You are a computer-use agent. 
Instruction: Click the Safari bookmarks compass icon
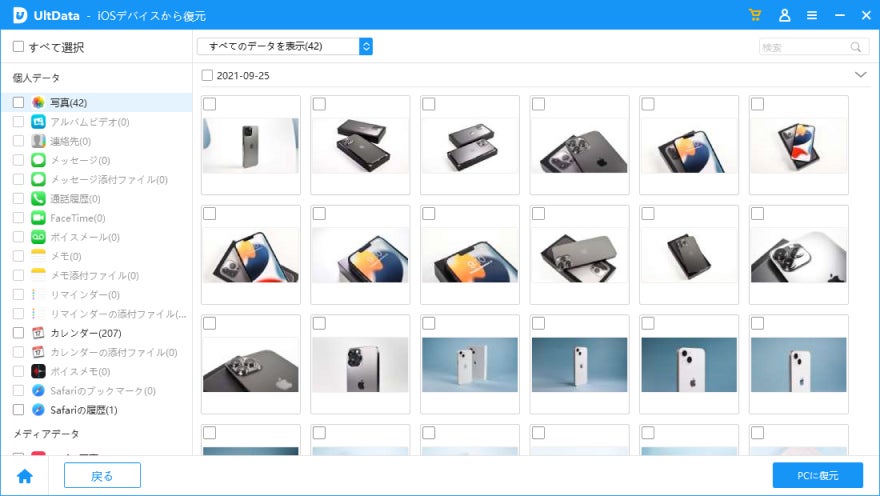[38, 391]
